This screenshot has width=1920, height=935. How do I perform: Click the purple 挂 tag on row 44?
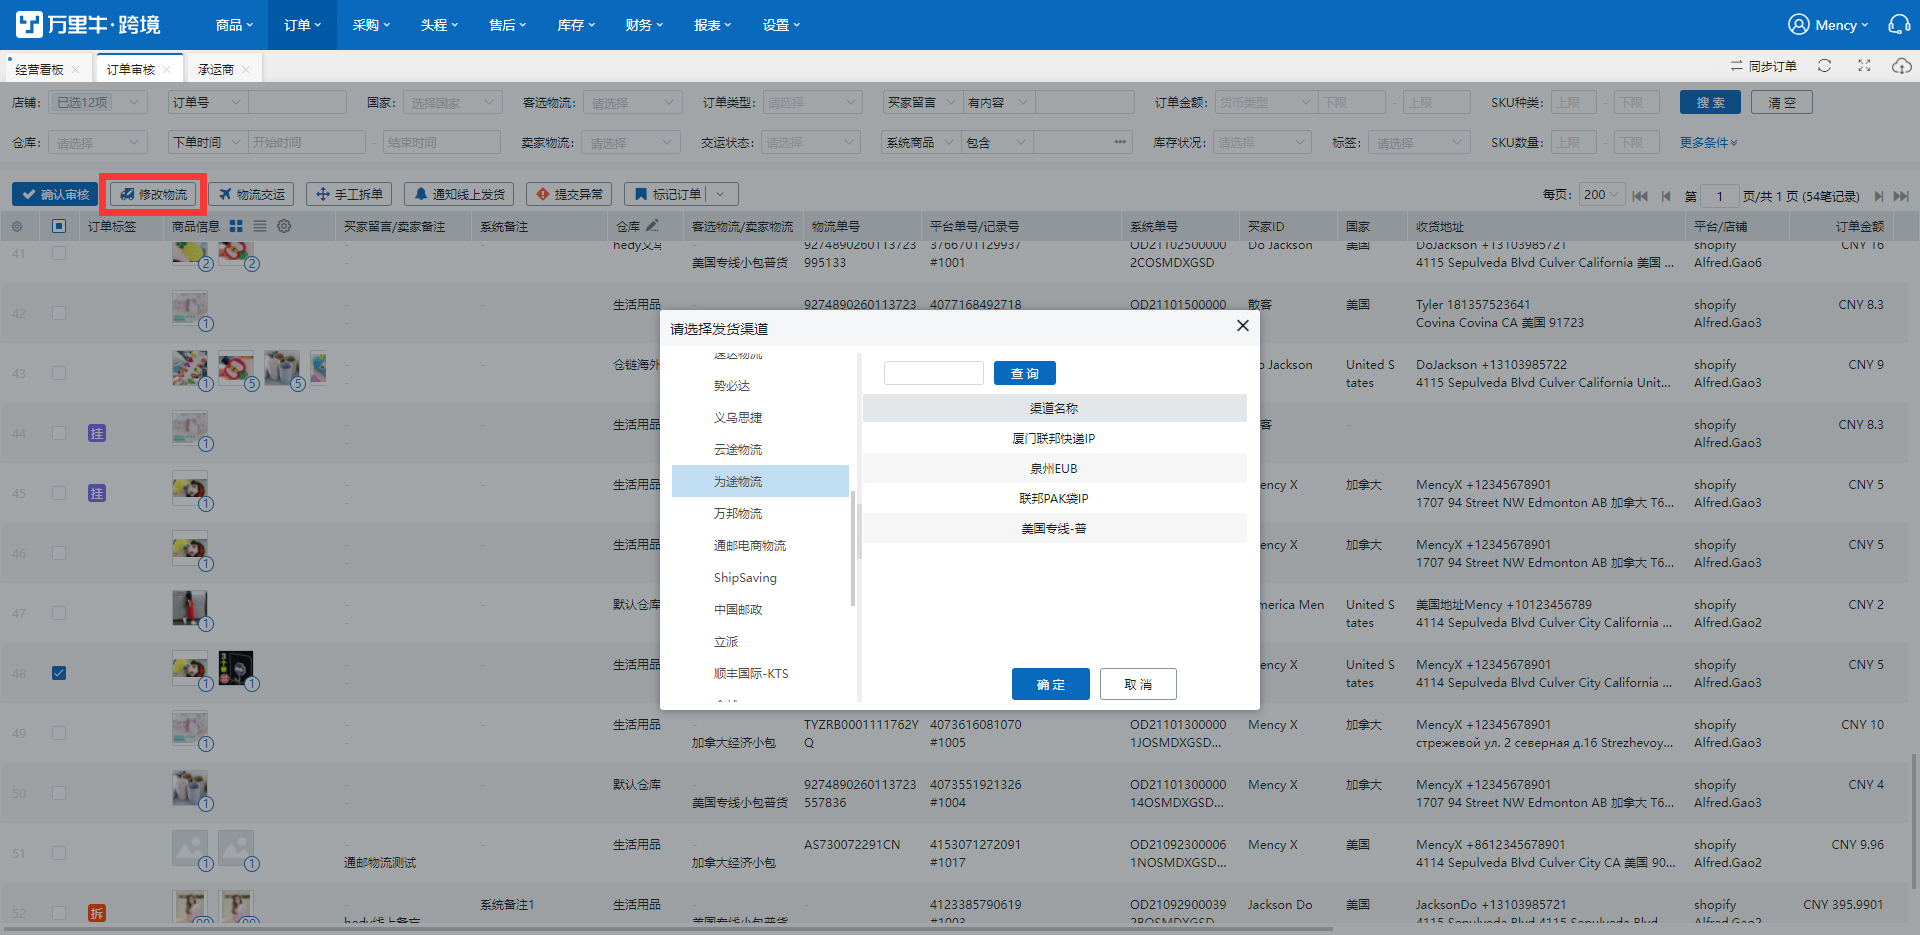[x=97, y=433]
